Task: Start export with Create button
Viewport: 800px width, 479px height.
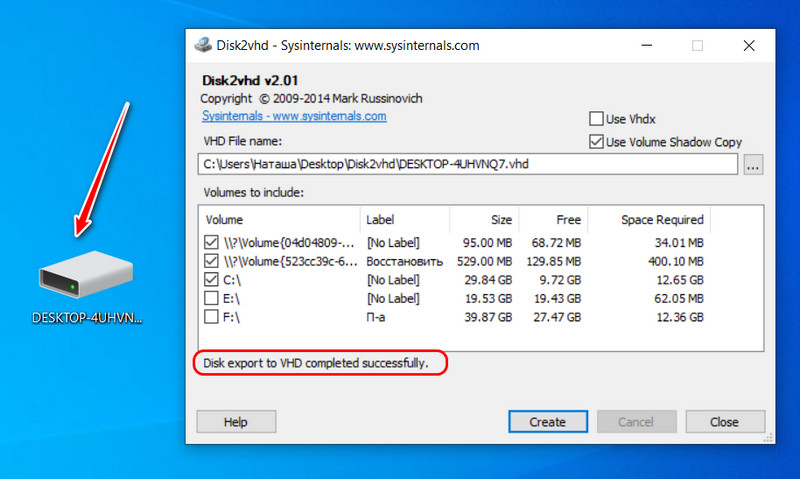Action: (x=548, y=422)
